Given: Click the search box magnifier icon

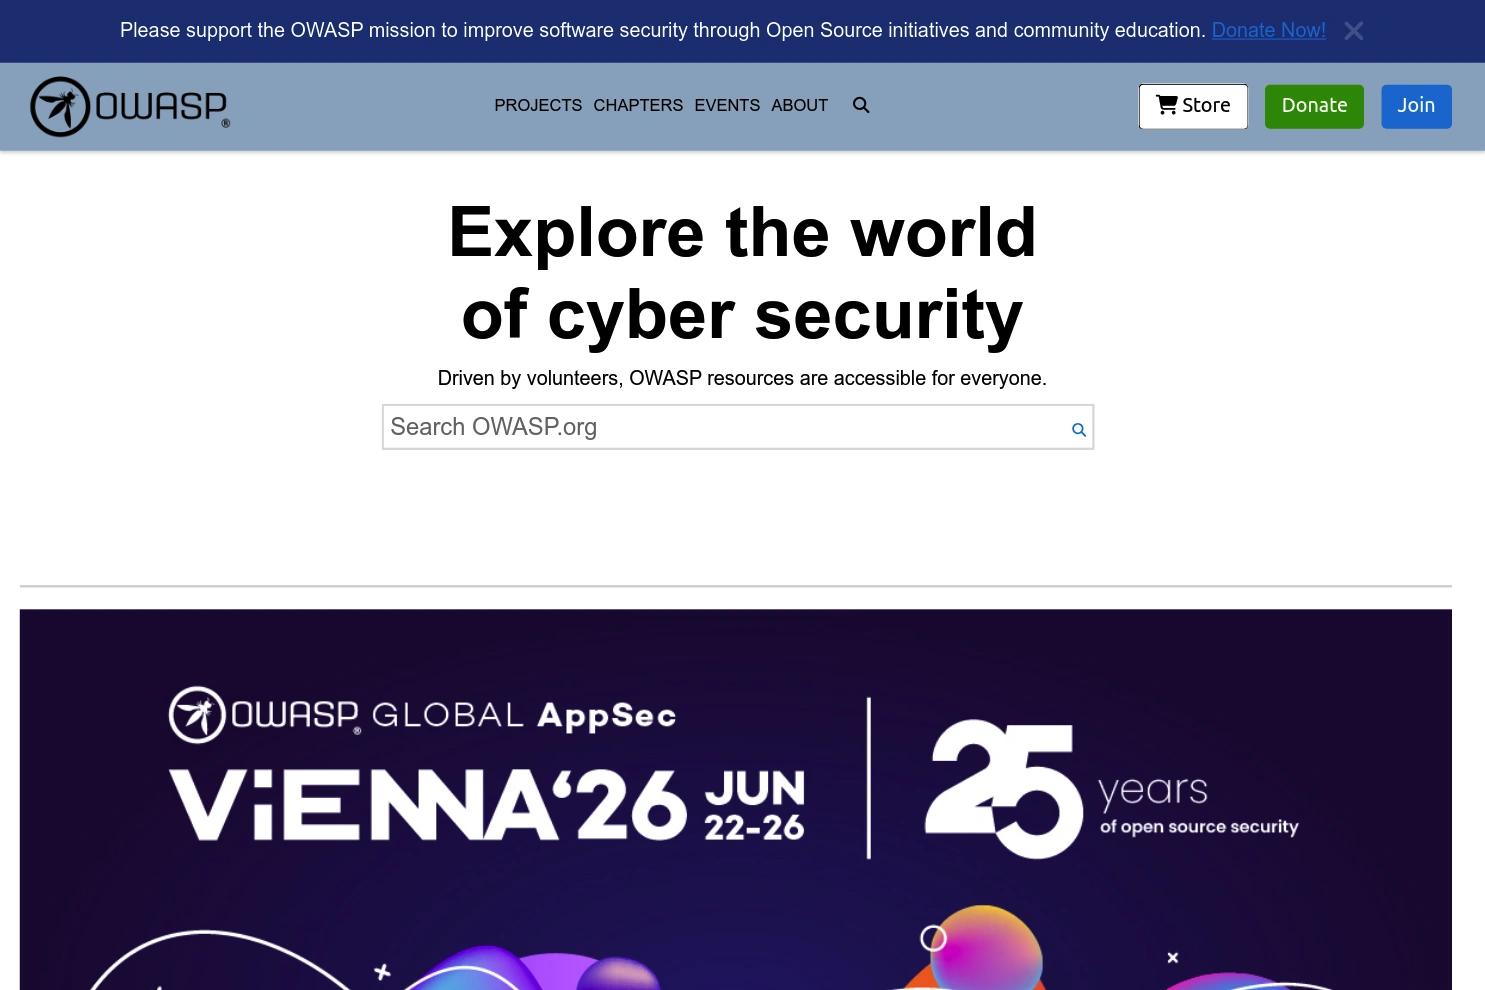Looking at the screenshot, I should pyautogui.click(x=1078, y=429).
